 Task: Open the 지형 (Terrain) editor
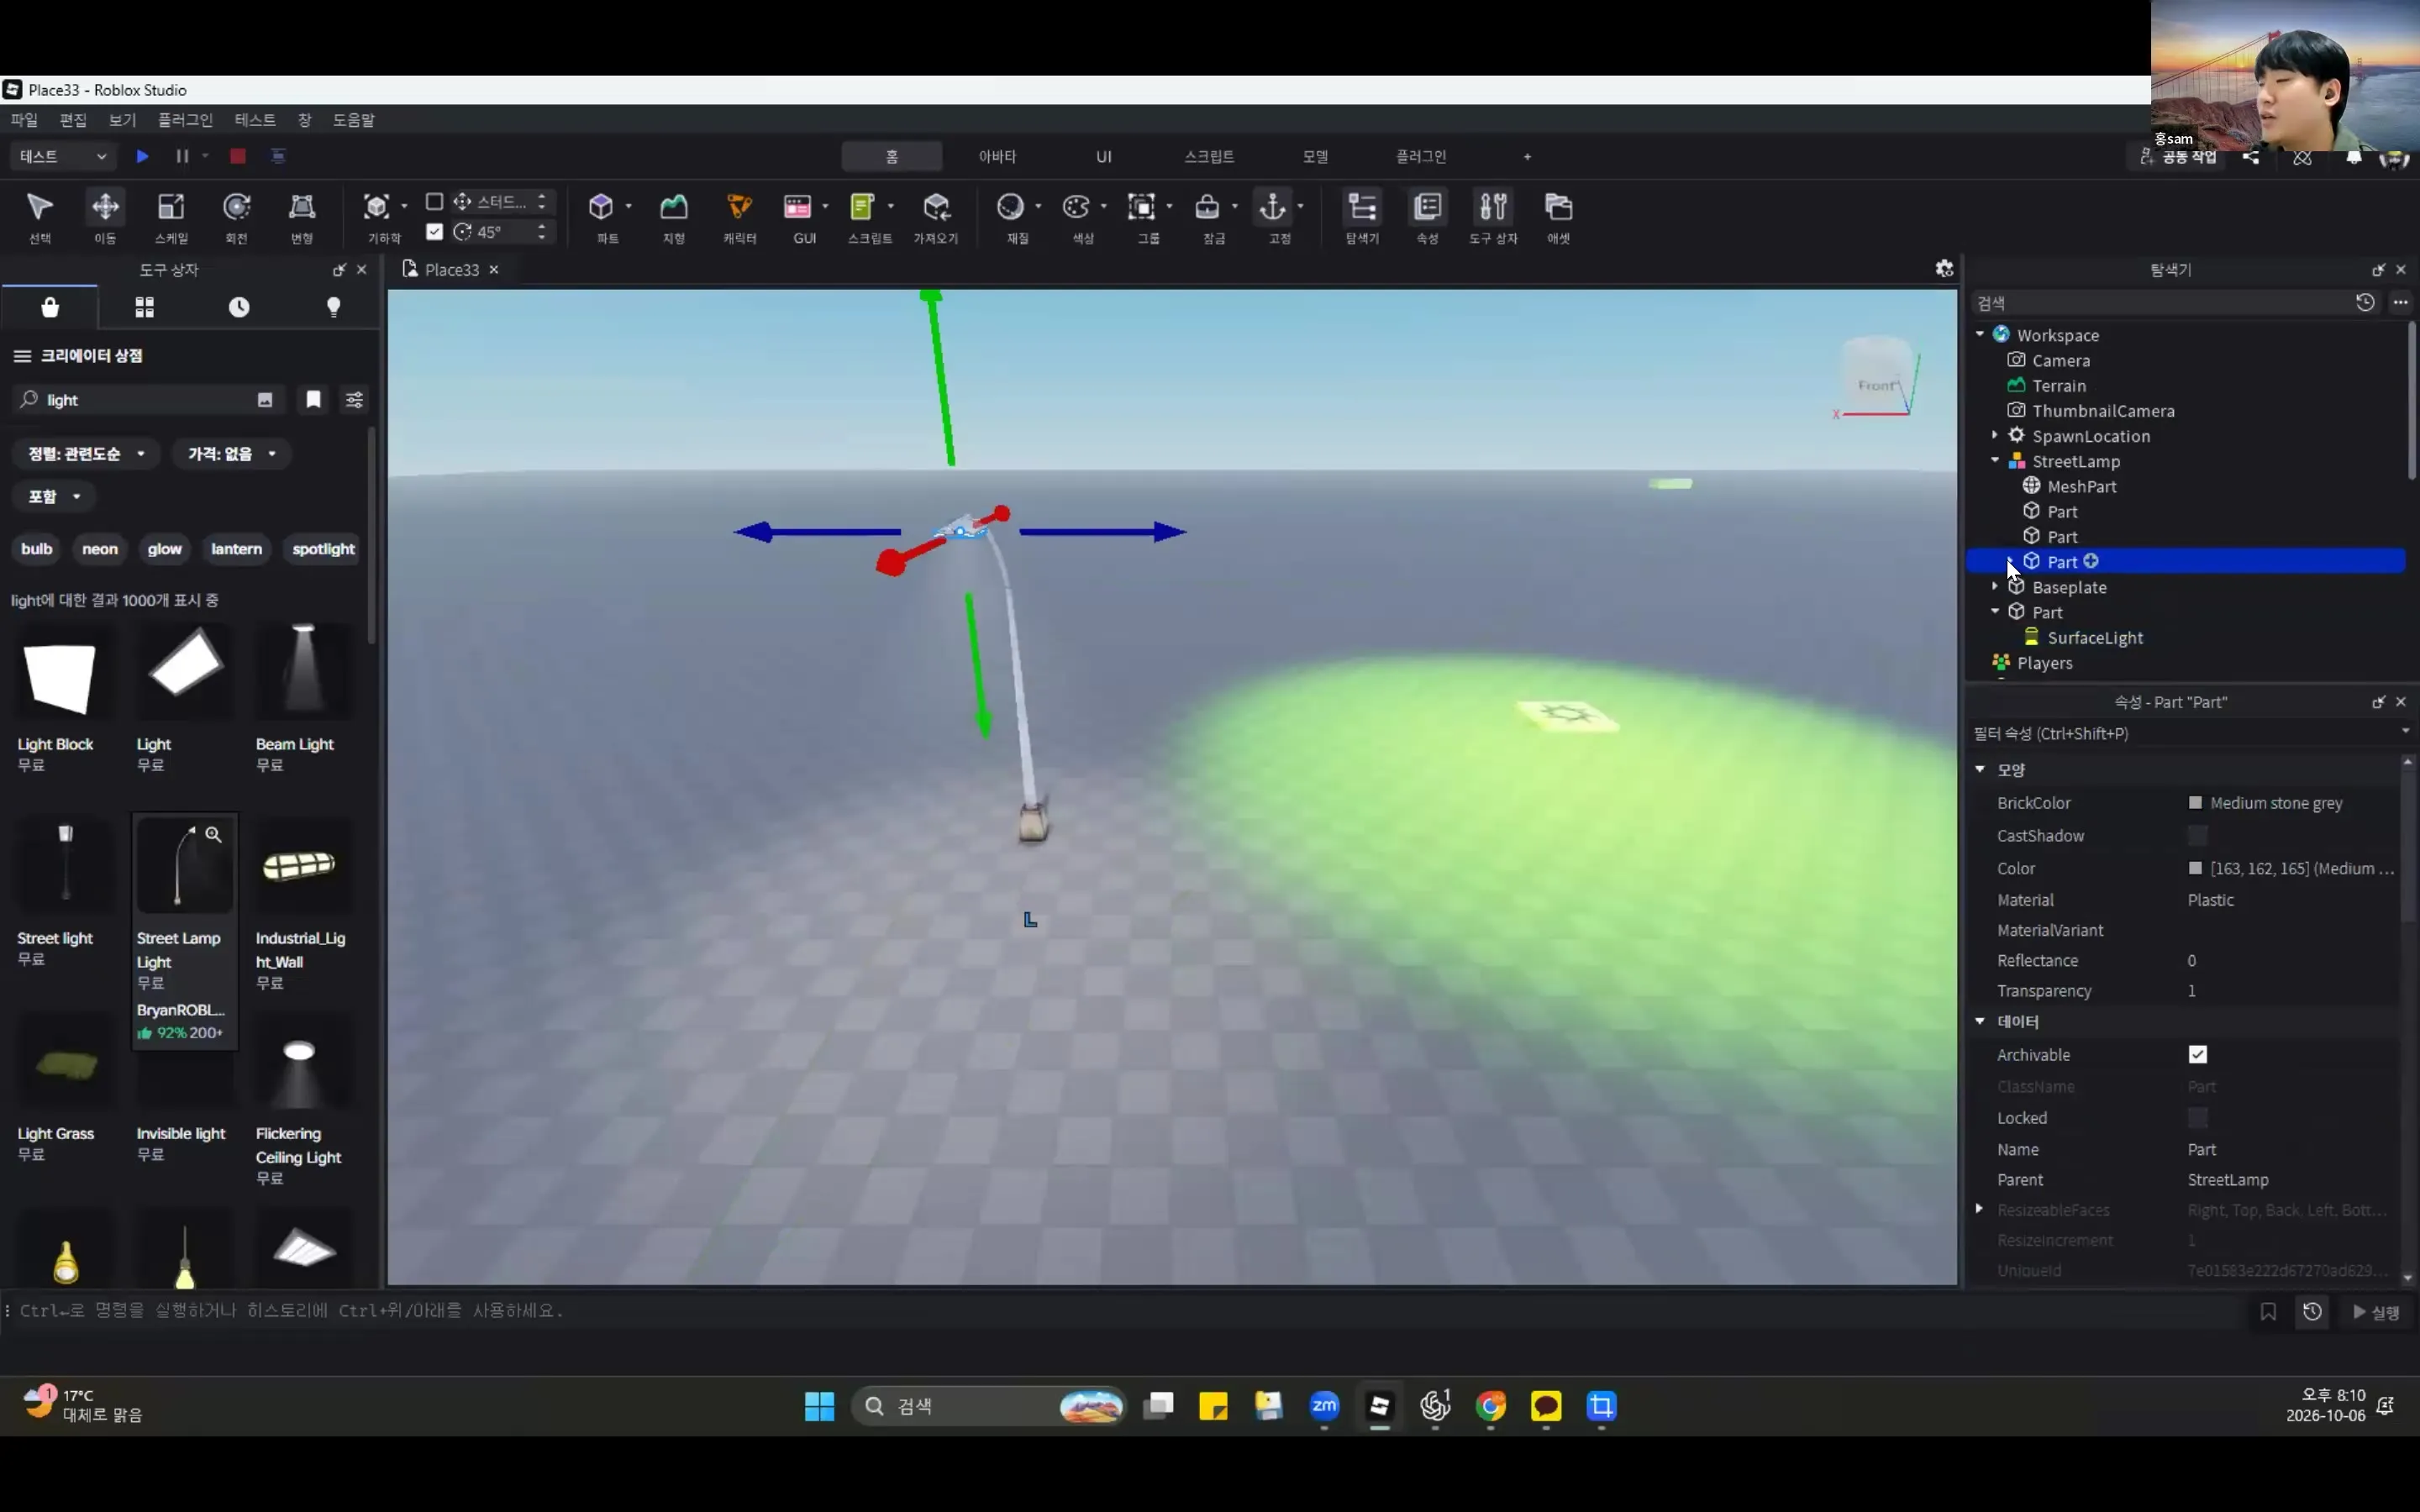coord(674,216)
